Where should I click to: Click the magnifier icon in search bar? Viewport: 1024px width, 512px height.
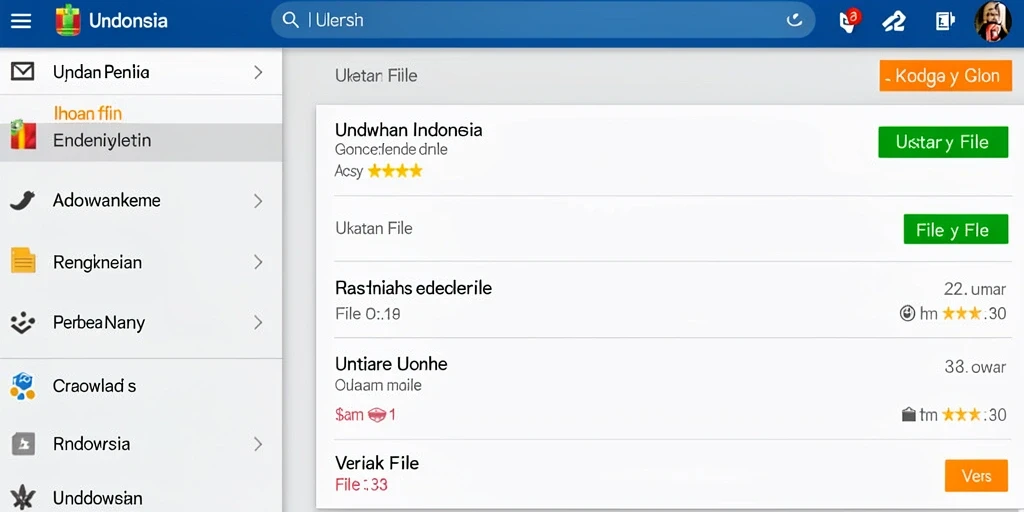[x=291, y=20]
